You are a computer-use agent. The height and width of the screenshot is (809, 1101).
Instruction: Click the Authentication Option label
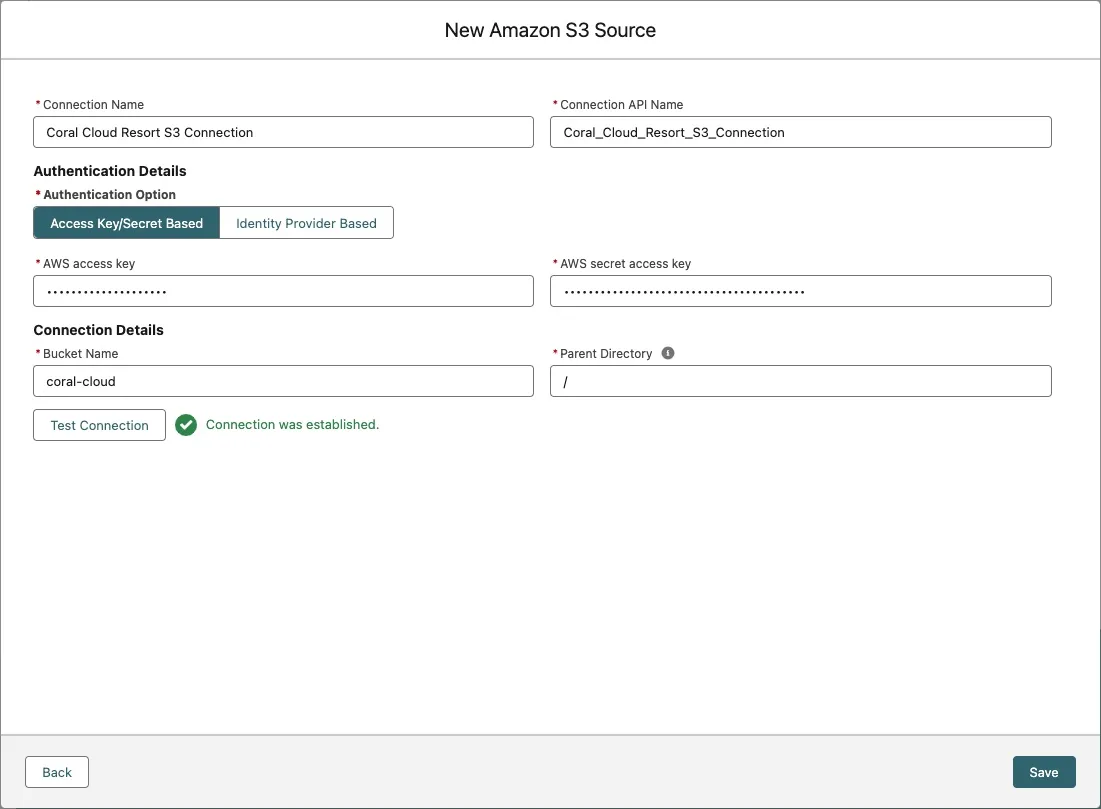(x=109, y=195)
